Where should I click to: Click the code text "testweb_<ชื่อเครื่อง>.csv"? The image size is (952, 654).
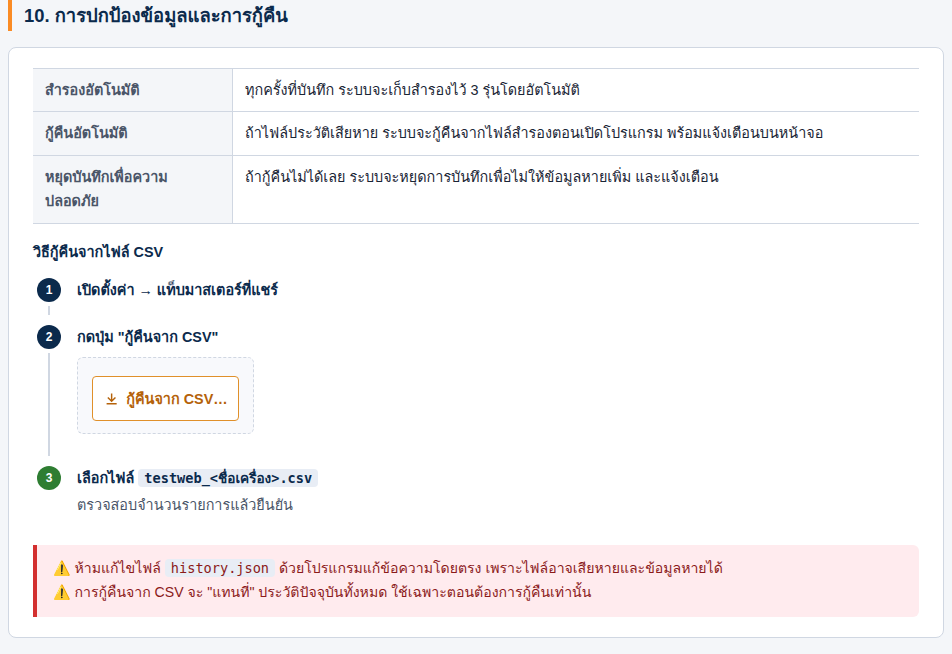click(228, 478)
